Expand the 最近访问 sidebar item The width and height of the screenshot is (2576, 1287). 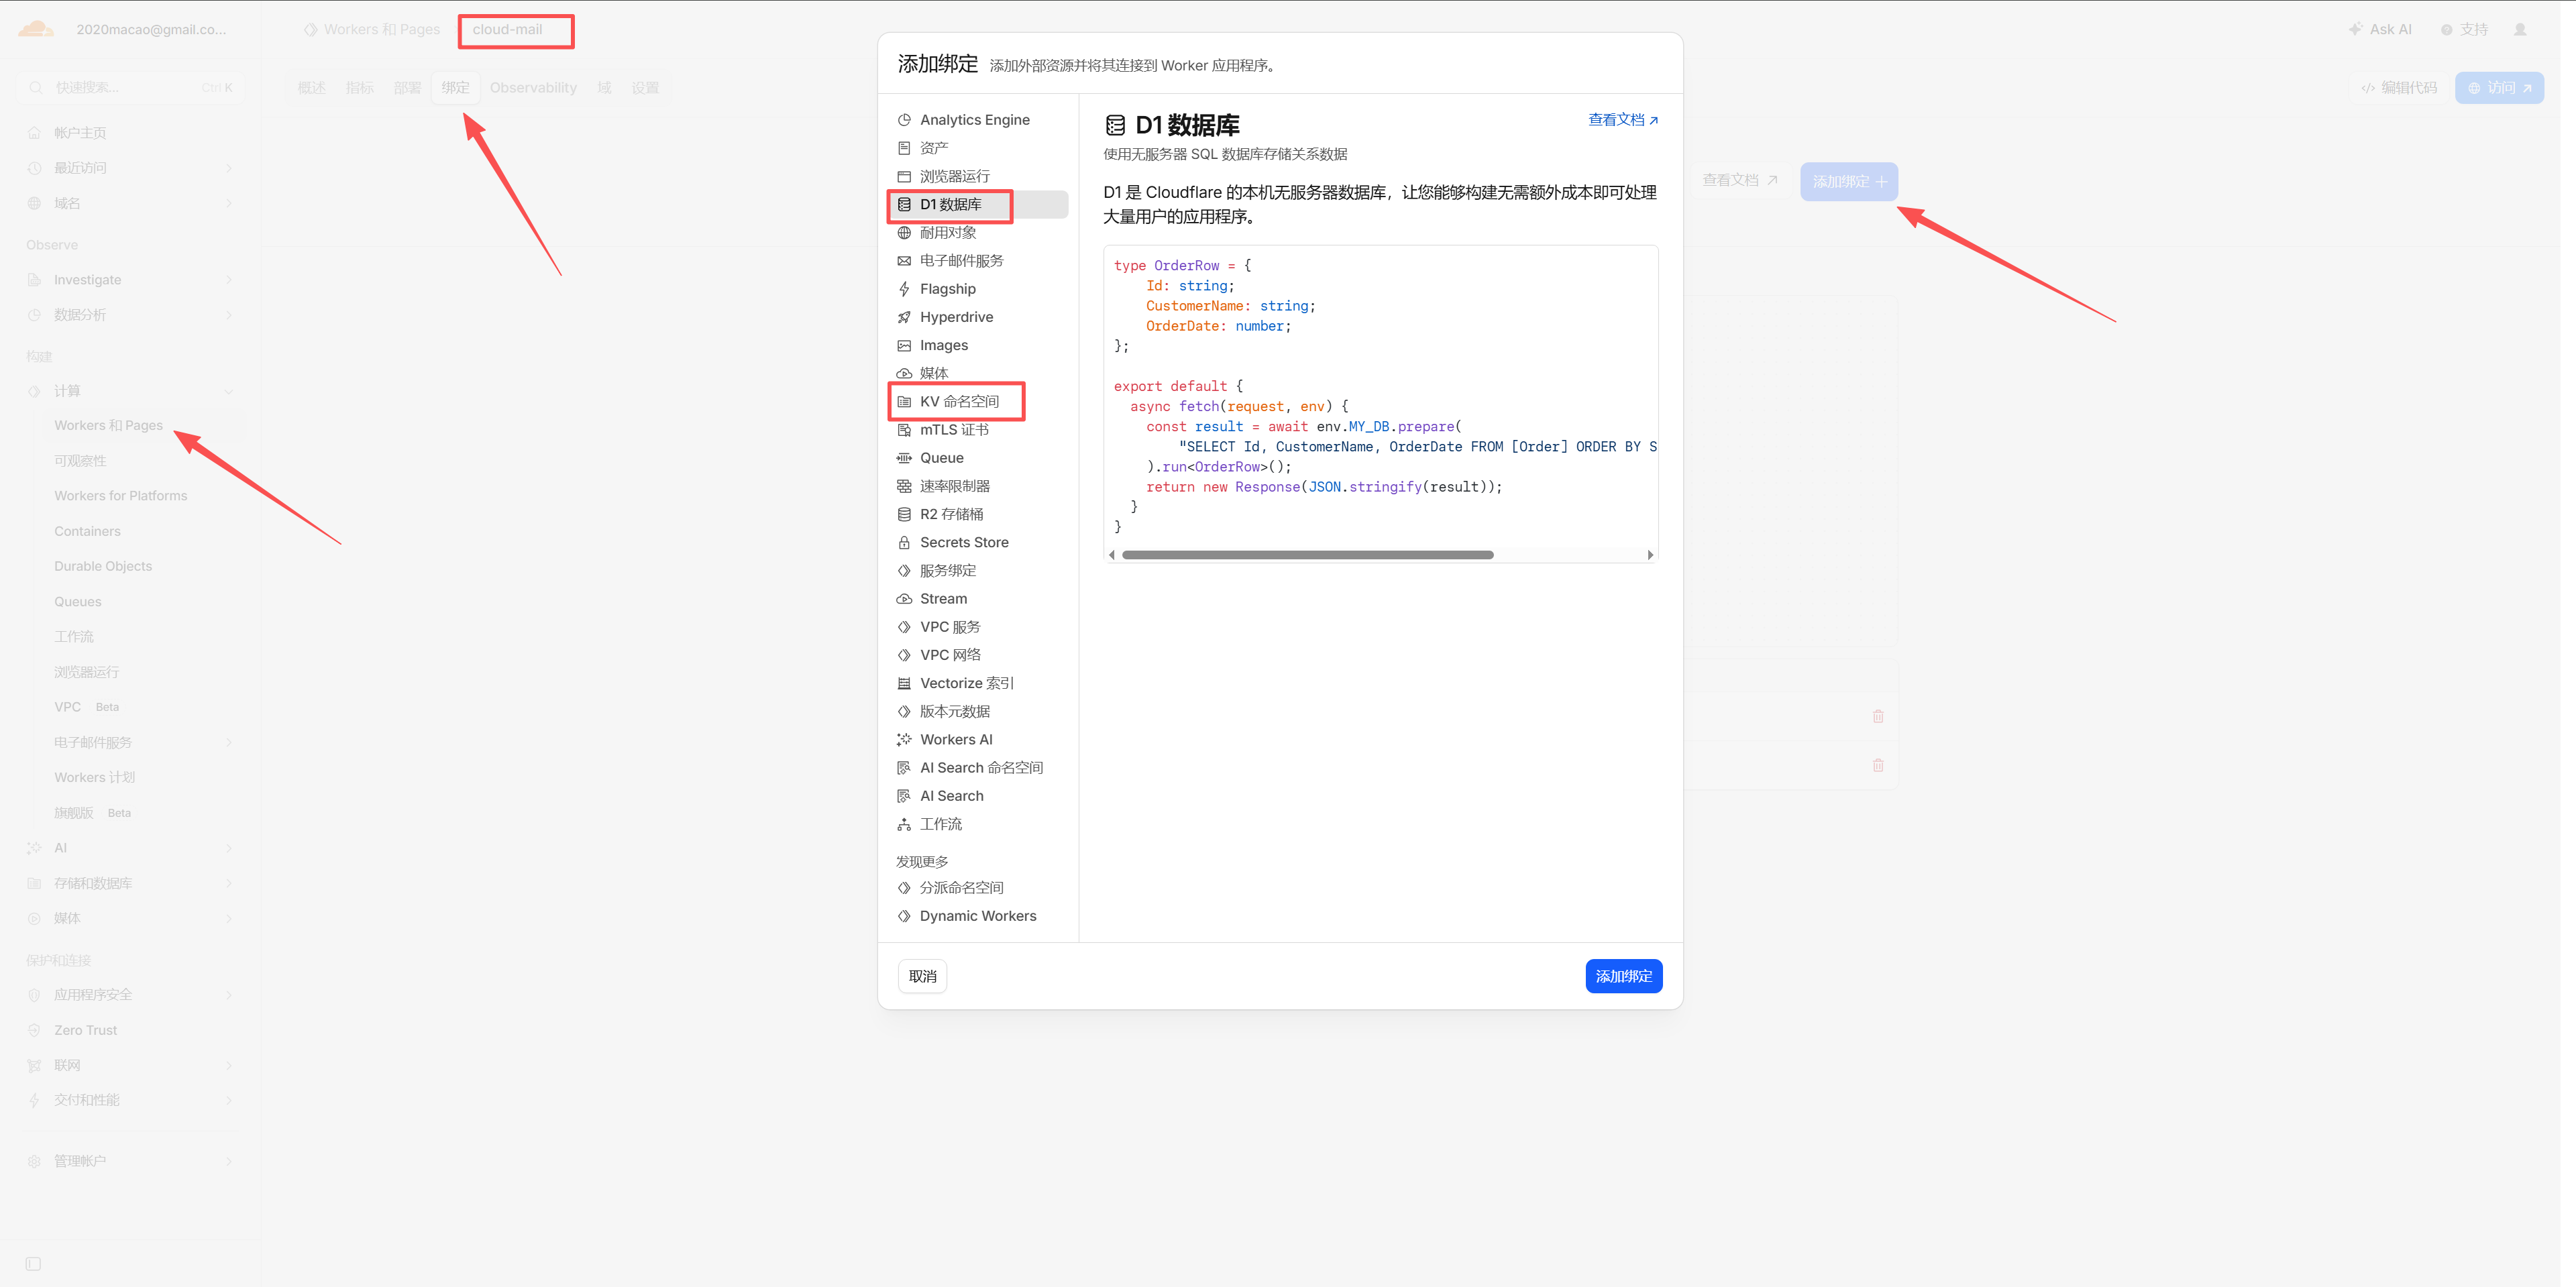click(130, 168)
